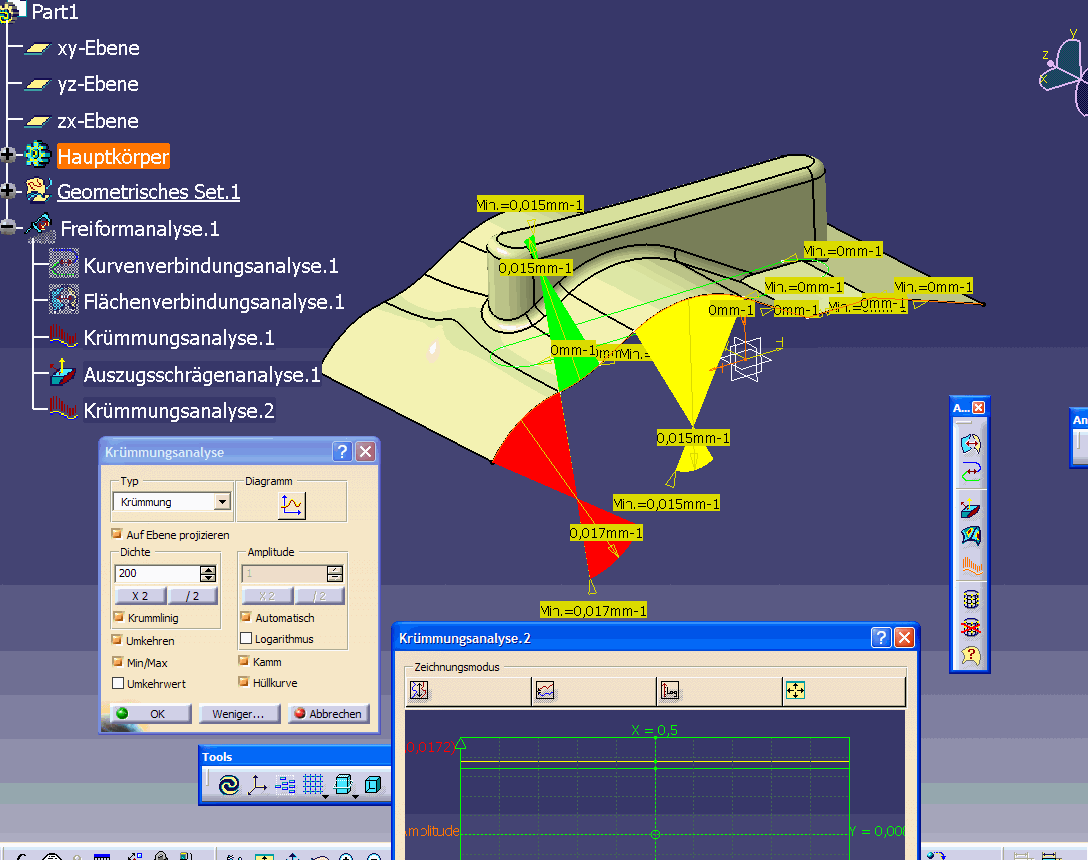Click the spiral update icon in Tools
The width and height of the screenshot is (1088, 860).
(228, 784)
